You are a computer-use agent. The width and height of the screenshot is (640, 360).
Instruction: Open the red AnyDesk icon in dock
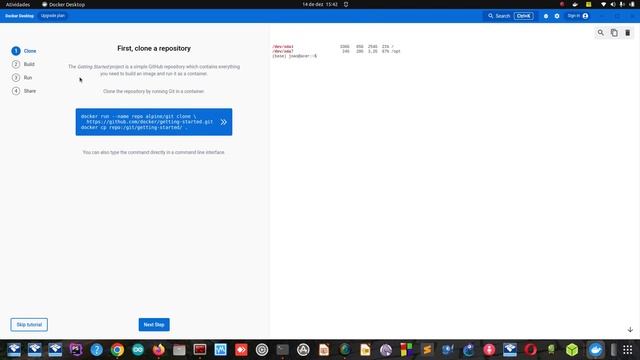241,350
